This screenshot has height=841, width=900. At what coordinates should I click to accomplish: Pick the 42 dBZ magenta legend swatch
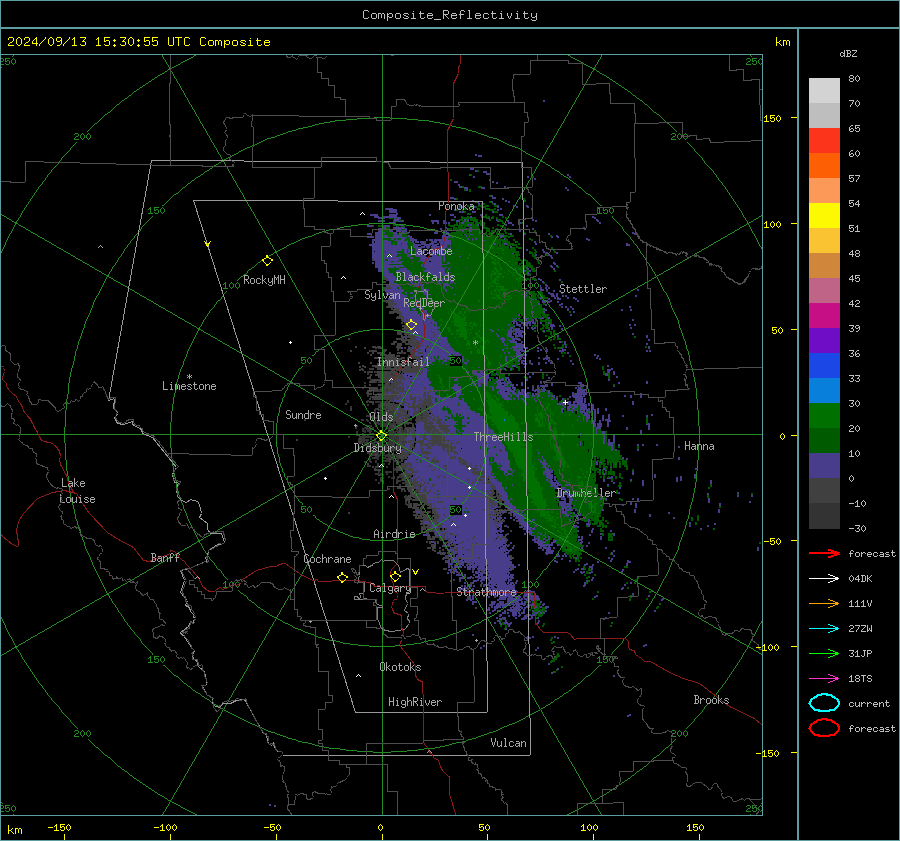point(824,315)
